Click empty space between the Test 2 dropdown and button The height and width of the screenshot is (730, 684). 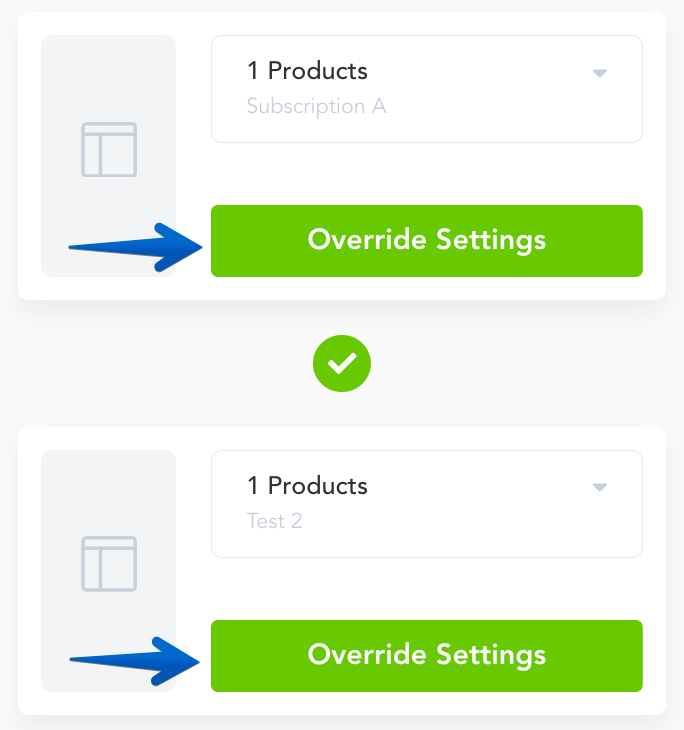click(427, 588)
